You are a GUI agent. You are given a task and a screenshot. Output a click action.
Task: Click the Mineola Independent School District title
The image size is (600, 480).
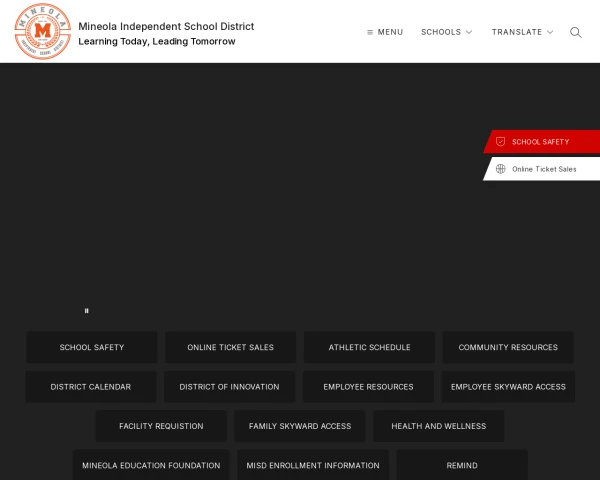166,26
